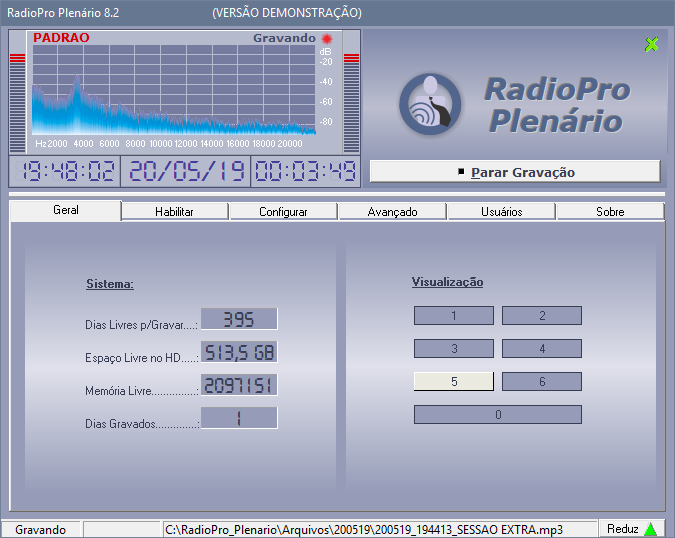Switch to the Configurar tab
This screenshot has height=538, width=675.
(283, 212)
